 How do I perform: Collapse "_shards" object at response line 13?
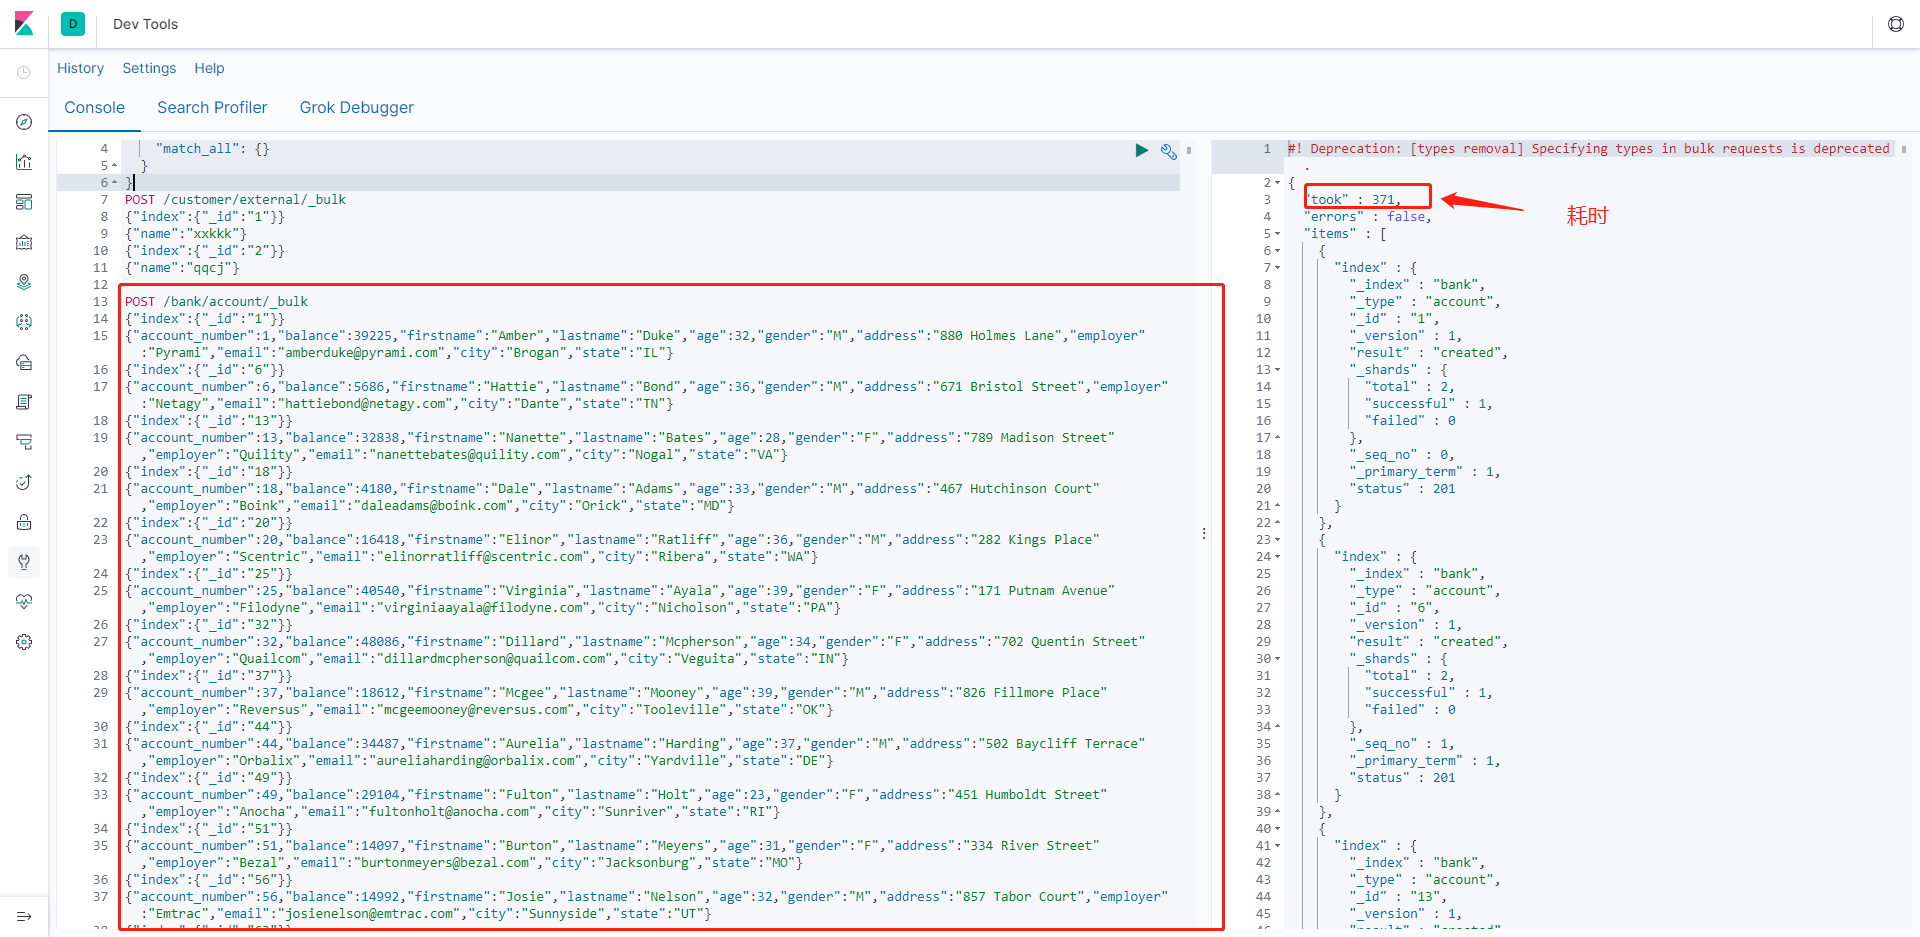[1277, 370]
